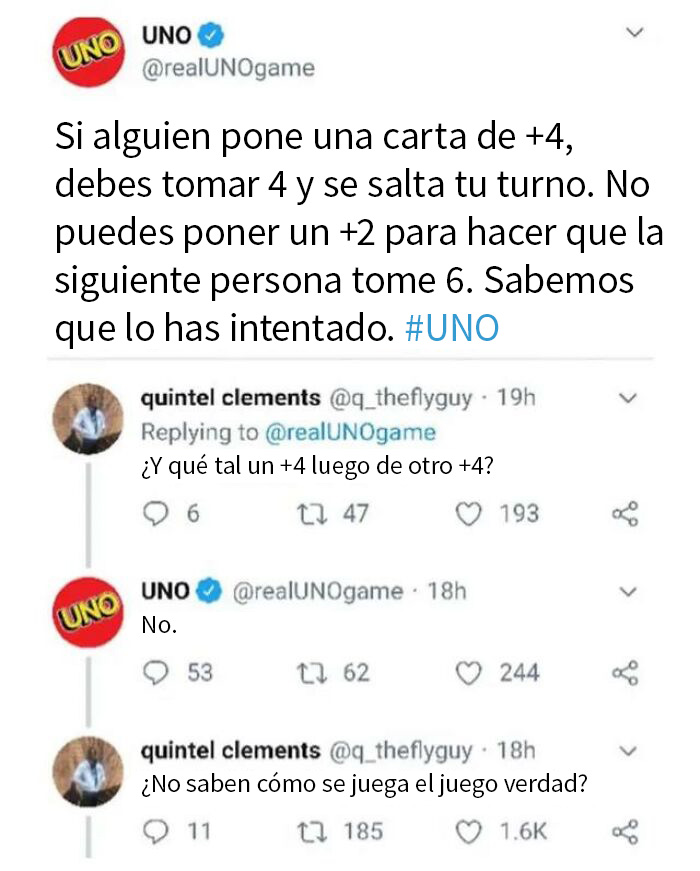Image resolution: width=700 pixels, height=871 pixels.
Task: Open the chevron menu on quintel's first reply
Action: (630, 397)
